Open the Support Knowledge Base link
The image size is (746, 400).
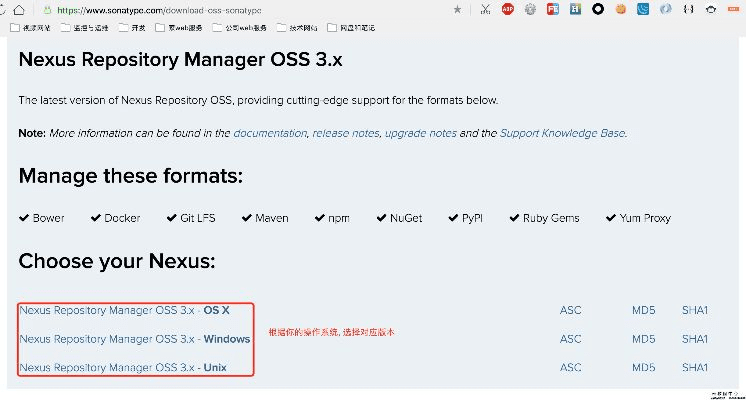pyautogui.click(x=562, y=133)
